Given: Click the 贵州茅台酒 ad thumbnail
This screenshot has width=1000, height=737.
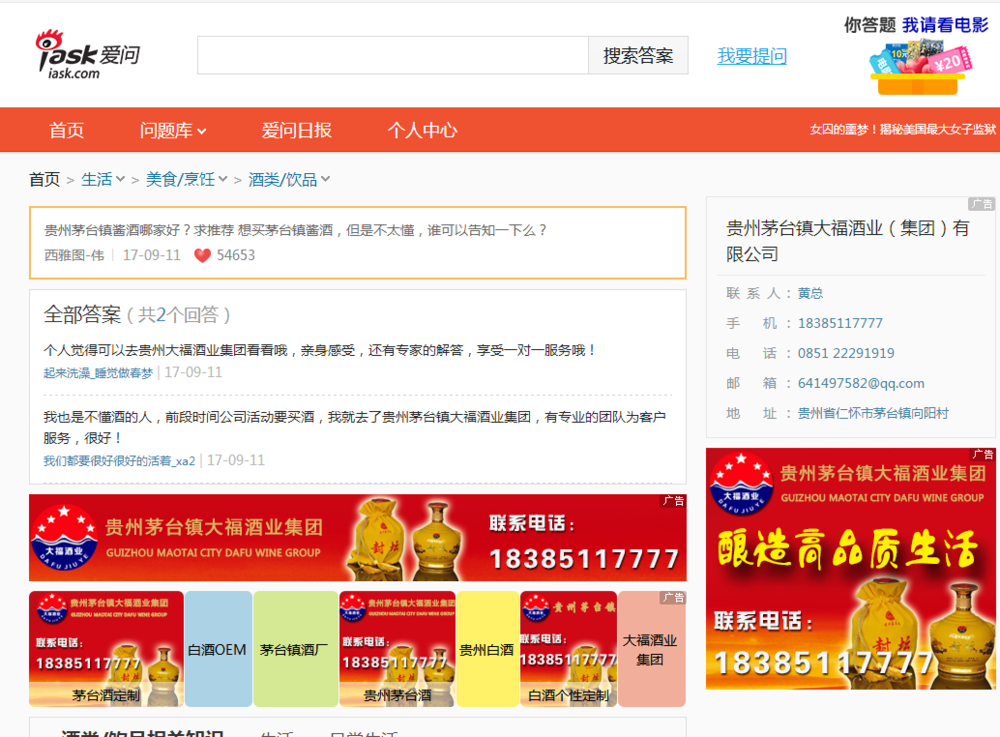Looking at the screenshot, I should [397, 649].
